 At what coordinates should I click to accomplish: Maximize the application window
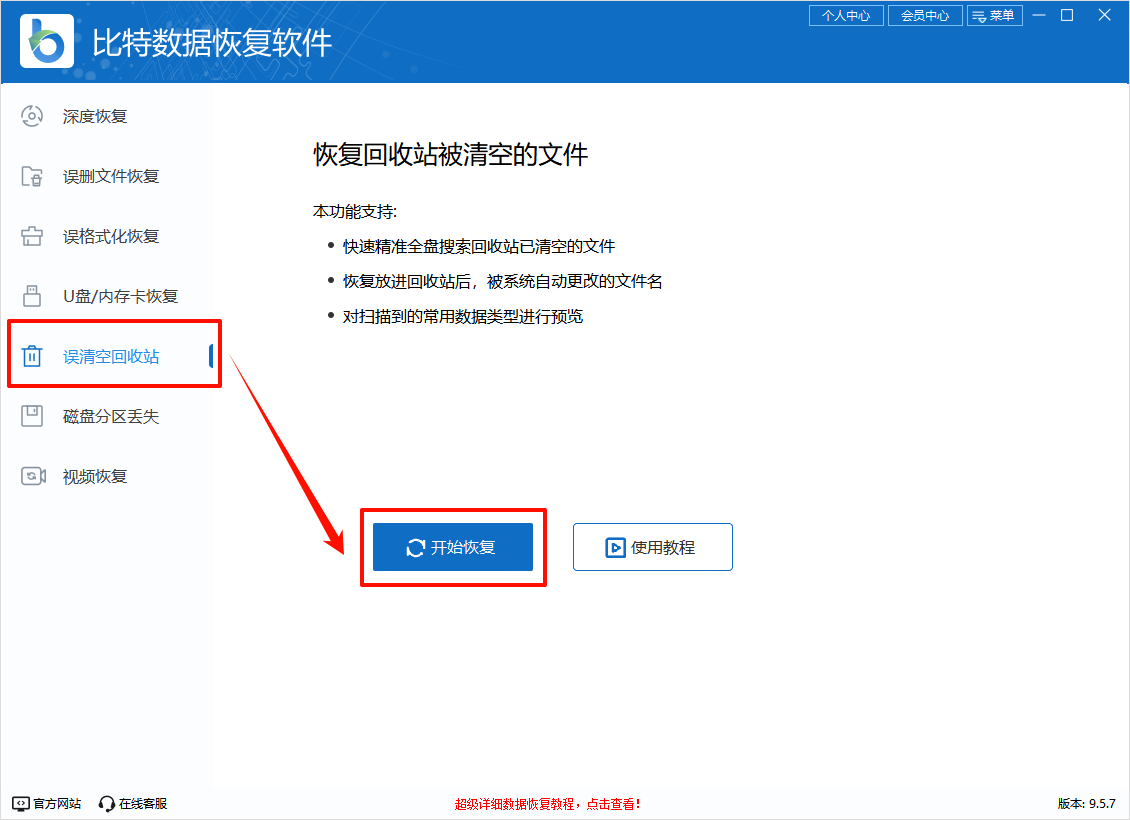tap(1067, 15)
